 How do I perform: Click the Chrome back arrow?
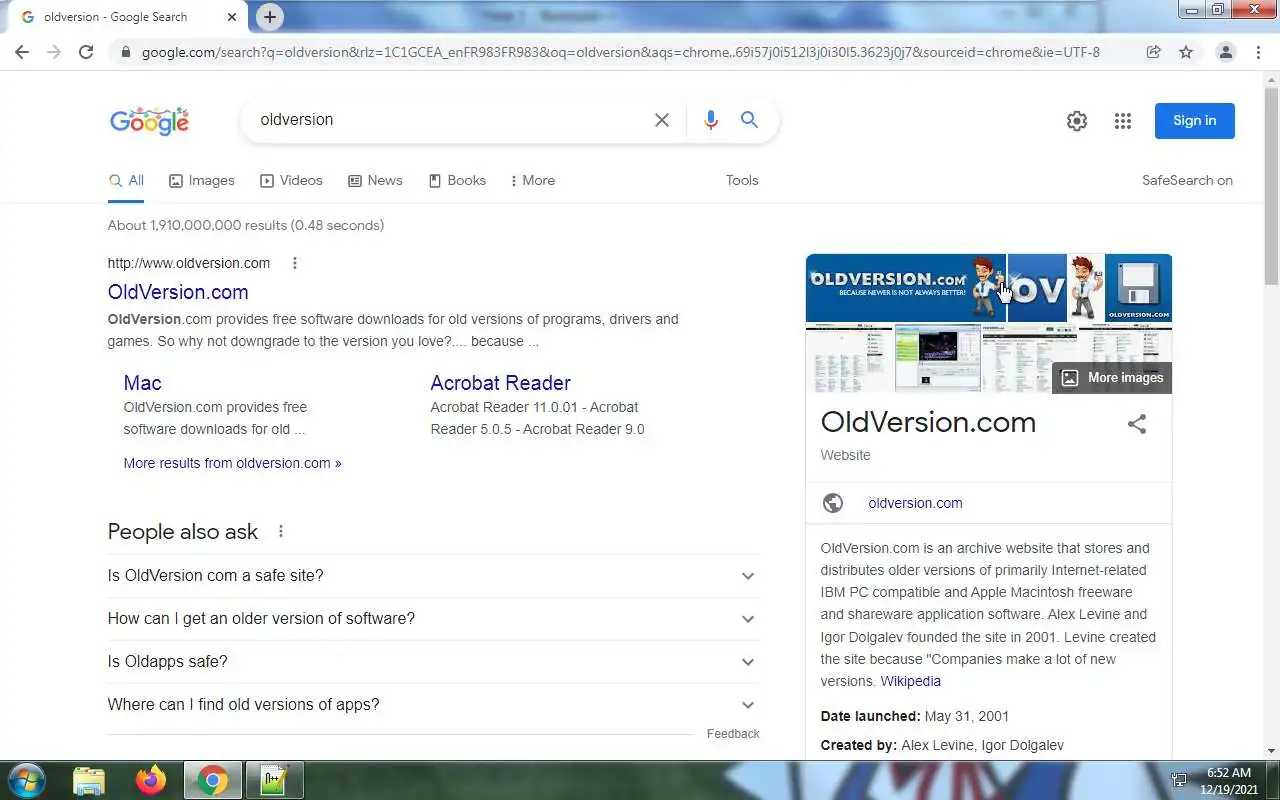(x=22, y=52)
